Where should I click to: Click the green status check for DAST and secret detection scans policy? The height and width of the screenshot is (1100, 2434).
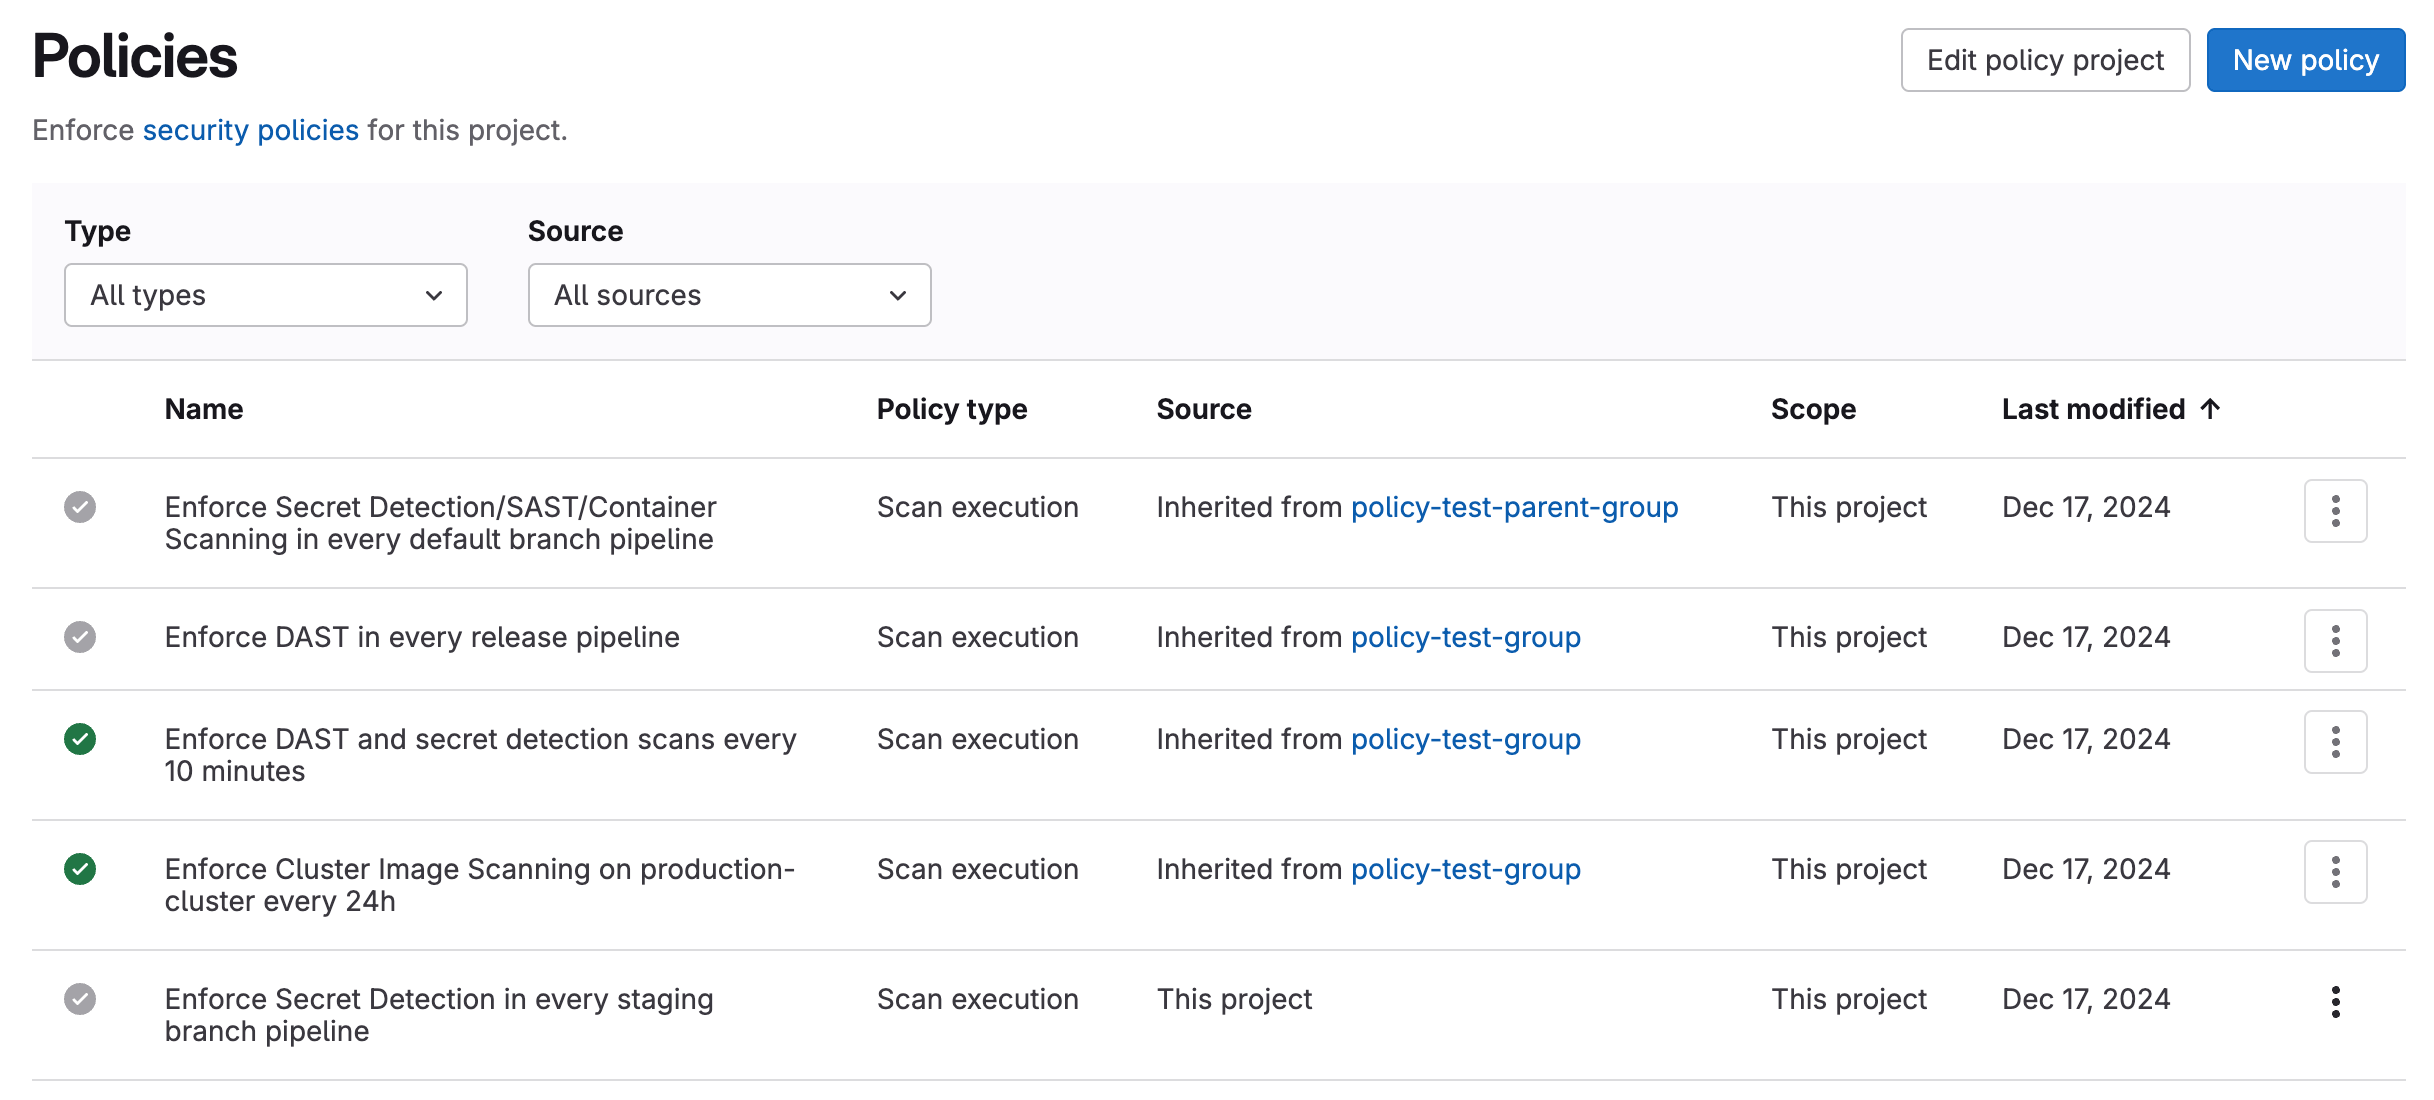pyautogui.click(x=80, y=740)
